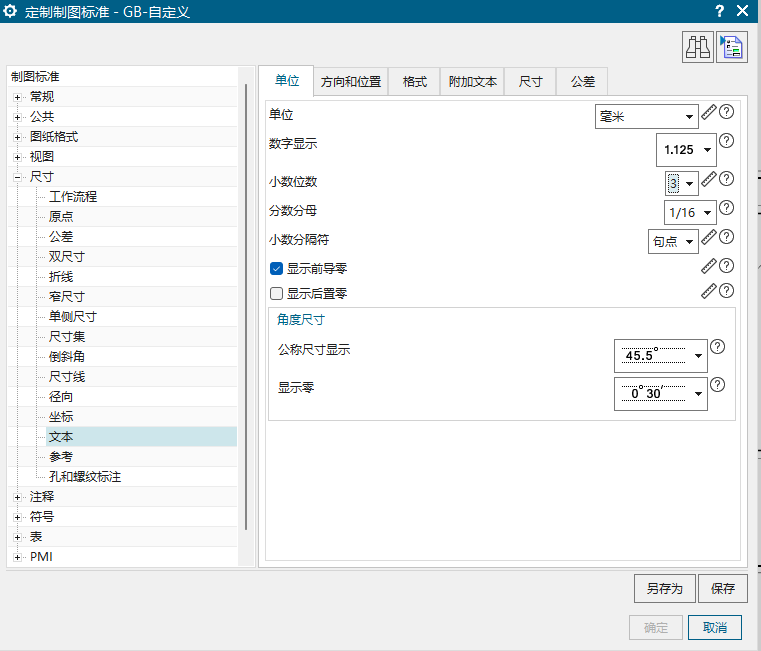Screen dimensions: 761x651
Task: Click help icon for 数字显示 row
Action: coord(726,141)
